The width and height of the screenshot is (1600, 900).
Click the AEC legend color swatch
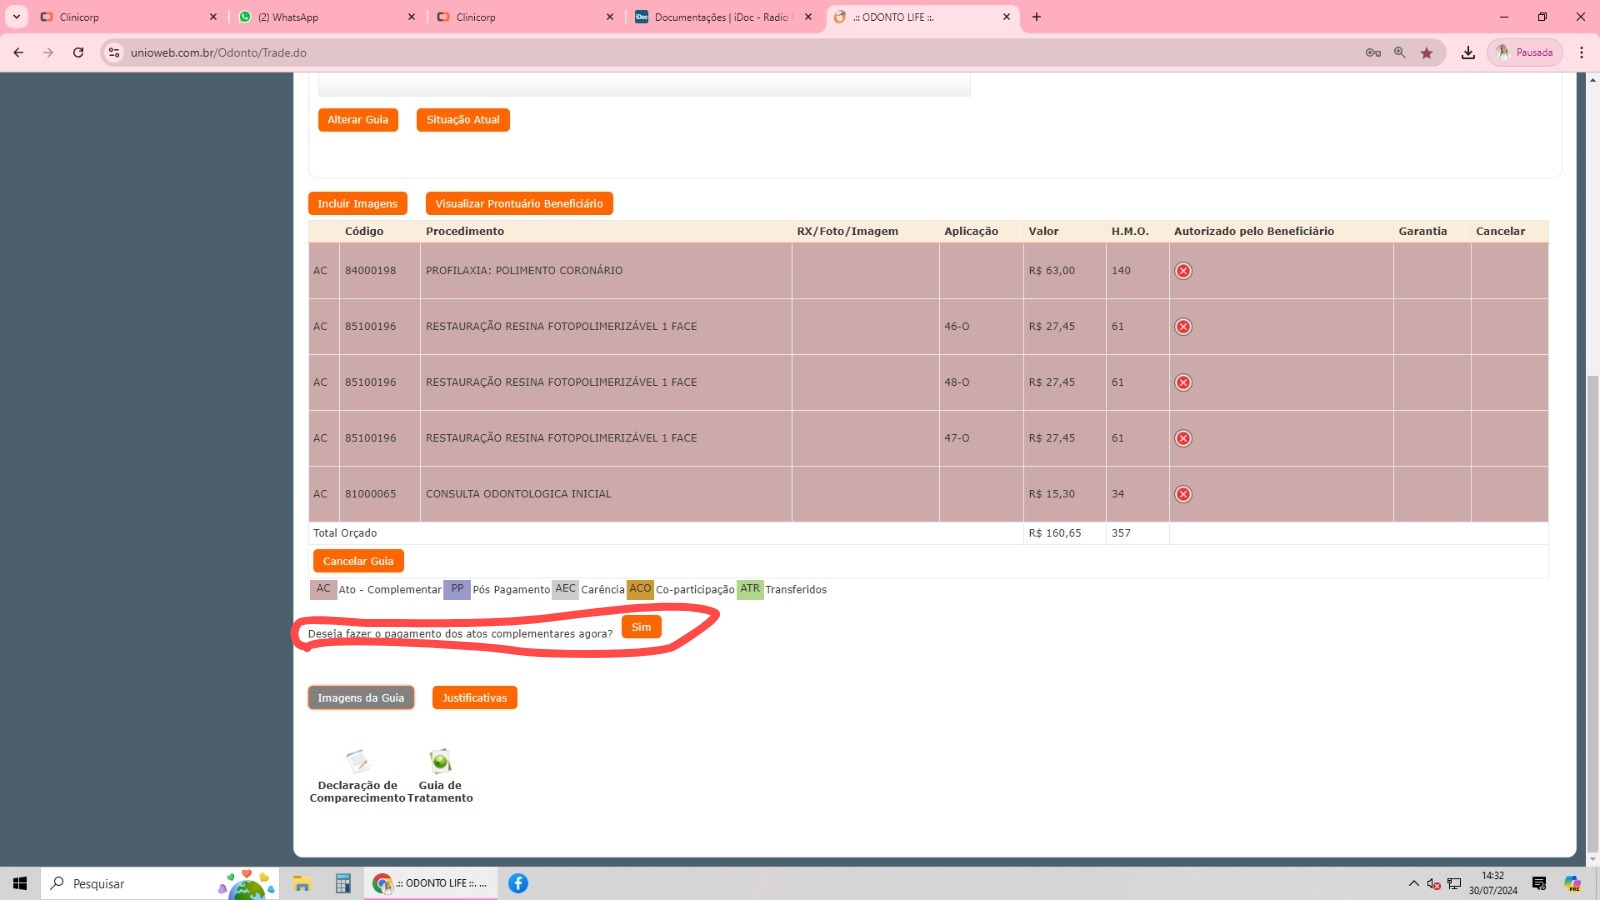566,589
